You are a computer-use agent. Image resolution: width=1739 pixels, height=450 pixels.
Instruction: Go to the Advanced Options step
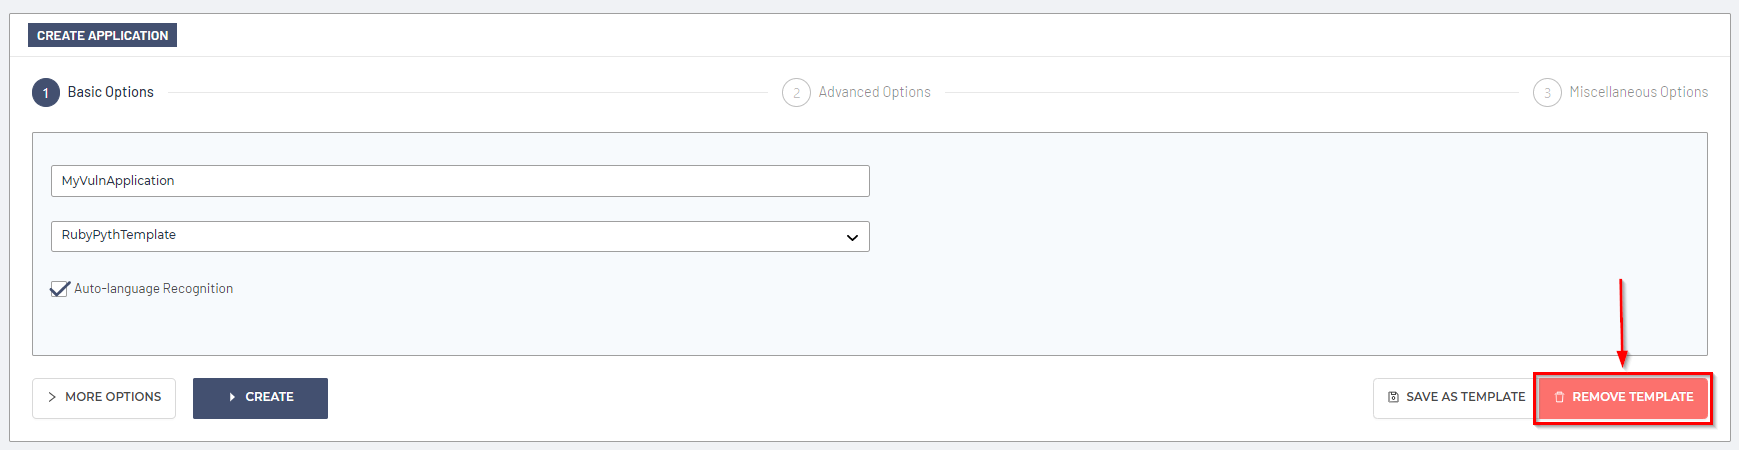point(874,92)
